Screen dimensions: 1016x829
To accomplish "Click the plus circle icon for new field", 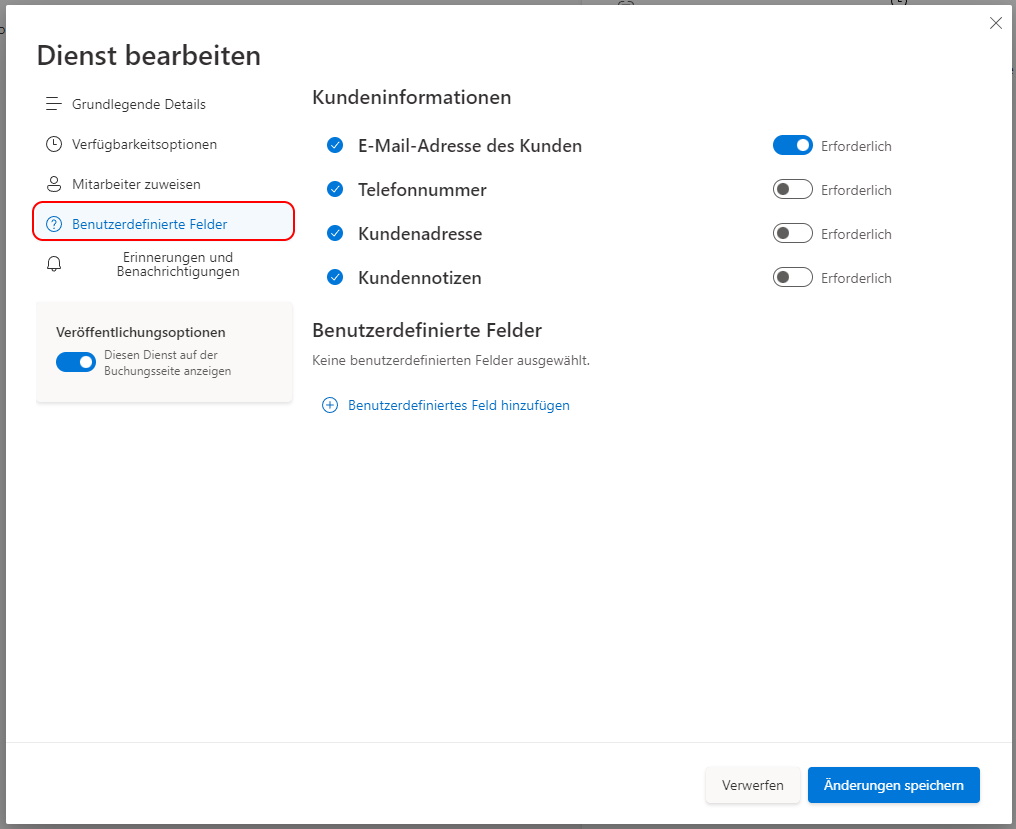I will (330, 405).
